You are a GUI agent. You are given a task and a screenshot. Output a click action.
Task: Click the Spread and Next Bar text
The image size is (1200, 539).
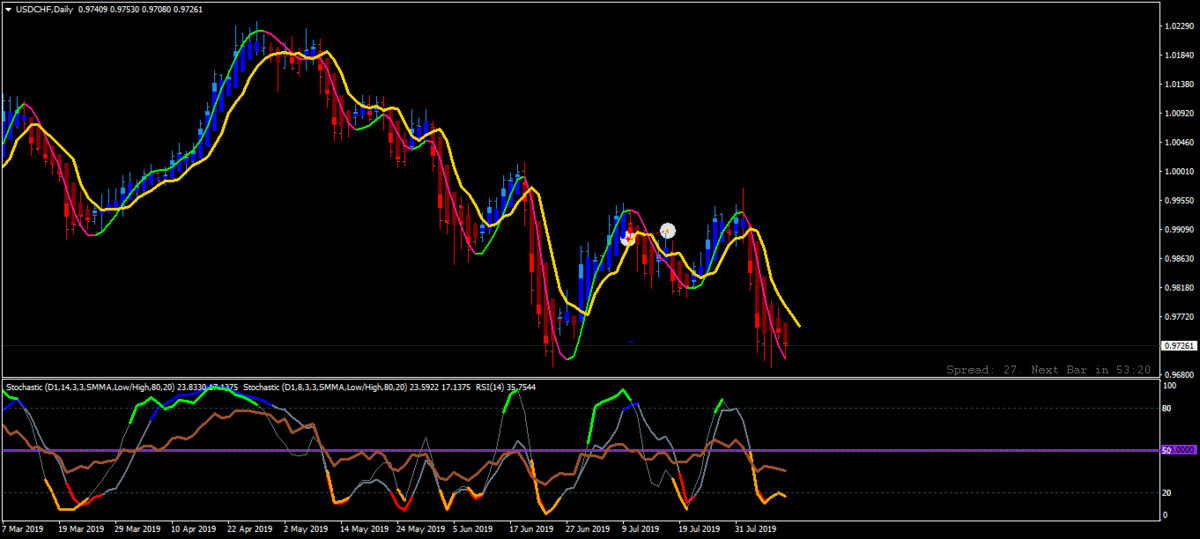point(1049,369)
